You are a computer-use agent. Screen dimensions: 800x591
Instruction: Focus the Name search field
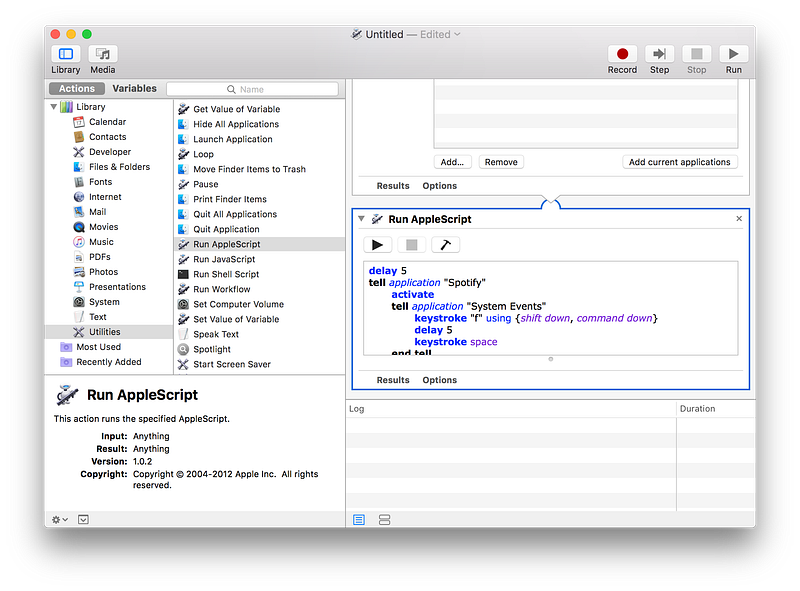pos(253,89)
